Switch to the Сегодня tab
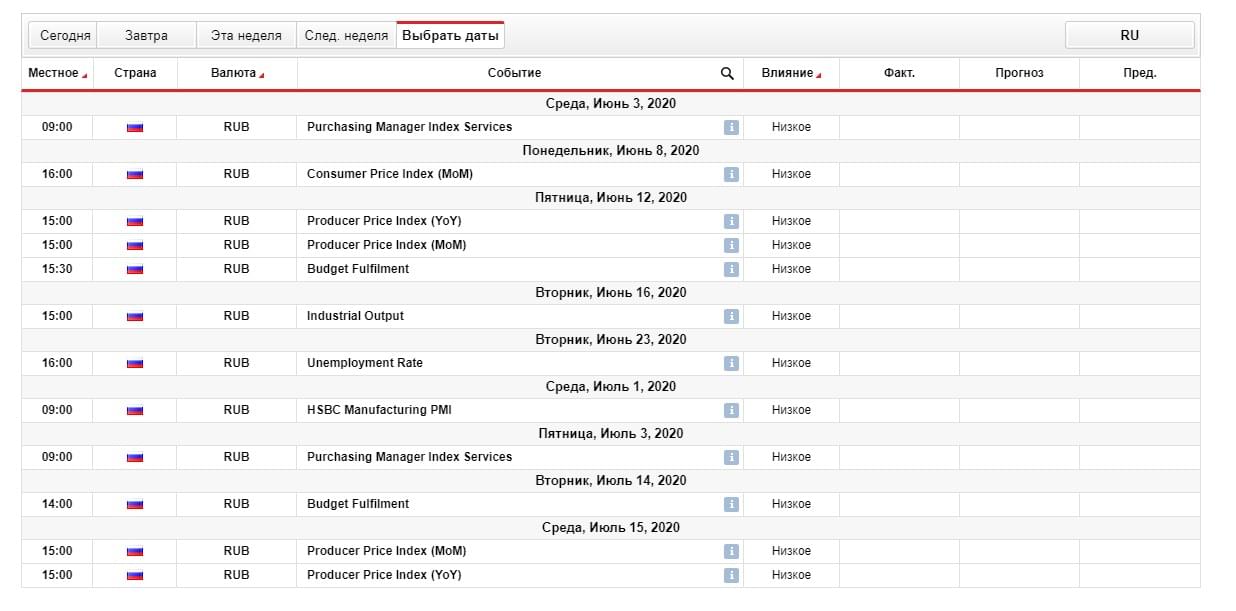This screenshot has height=611, width=1236. [65, 36]
